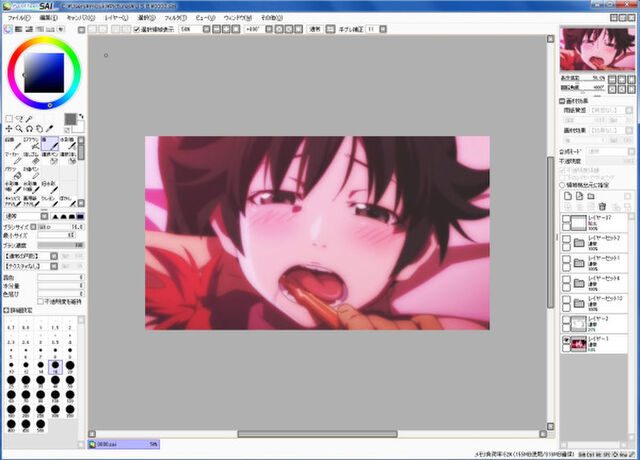Open the ファイル (File) menu
This screenshot has width=640, height=460.
pos(19,18)
